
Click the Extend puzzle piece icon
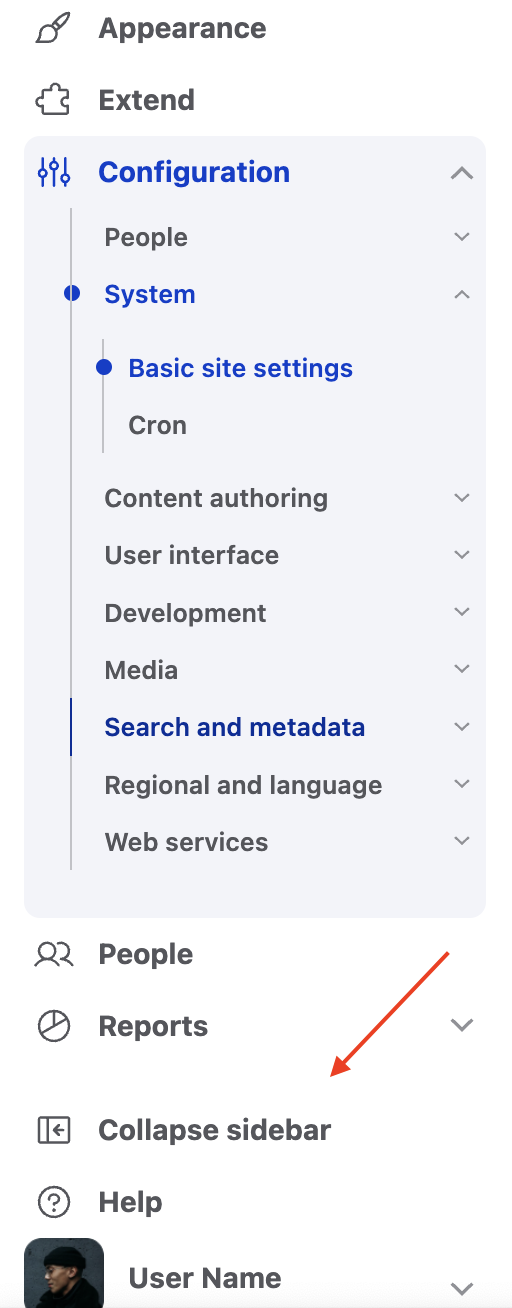click(x=53, y=100)
